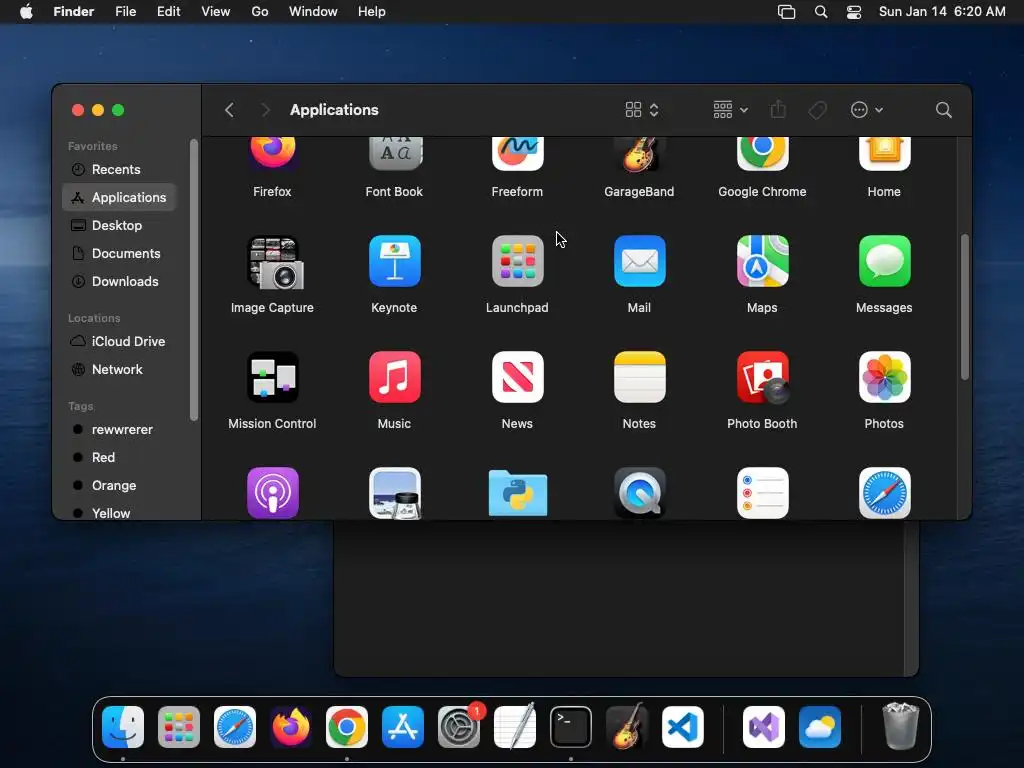Image resolution: width=1024 pixels, height=768 pixels.
Task: Open Visual Studio Code from the Dock
Action: (682, 727)
